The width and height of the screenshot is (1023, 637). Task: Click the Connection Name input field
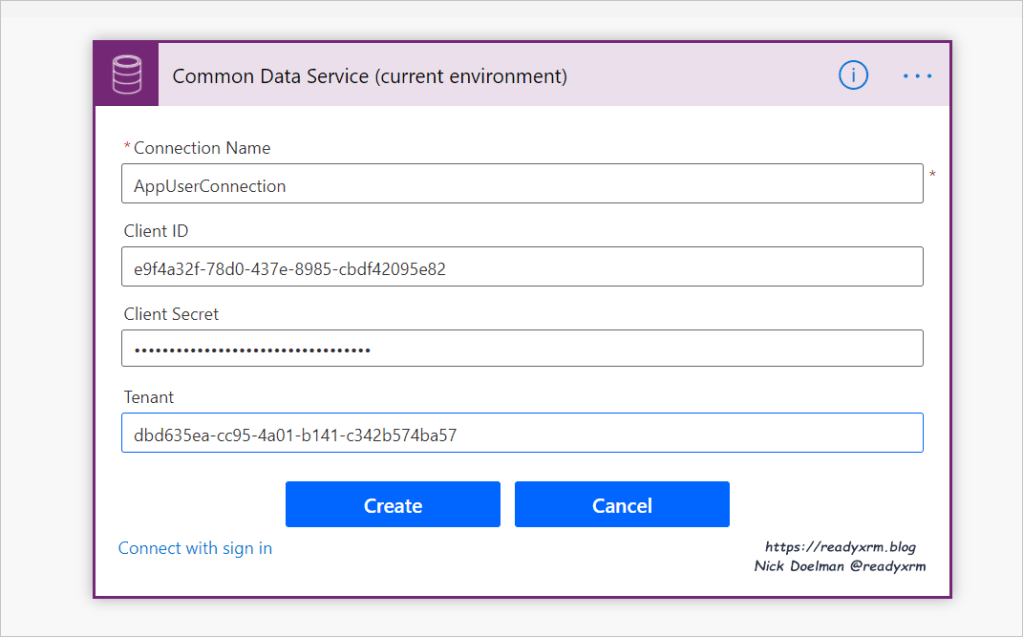tap(521, 185)
